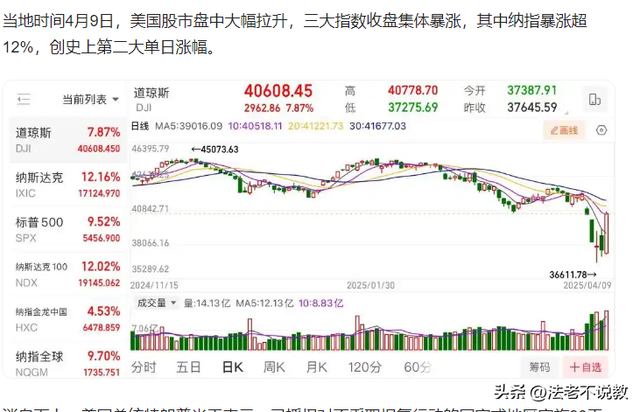Click the layout switch icon beside quotes
The width and height of the screenshot is (640, 412).
pos(594,99)
